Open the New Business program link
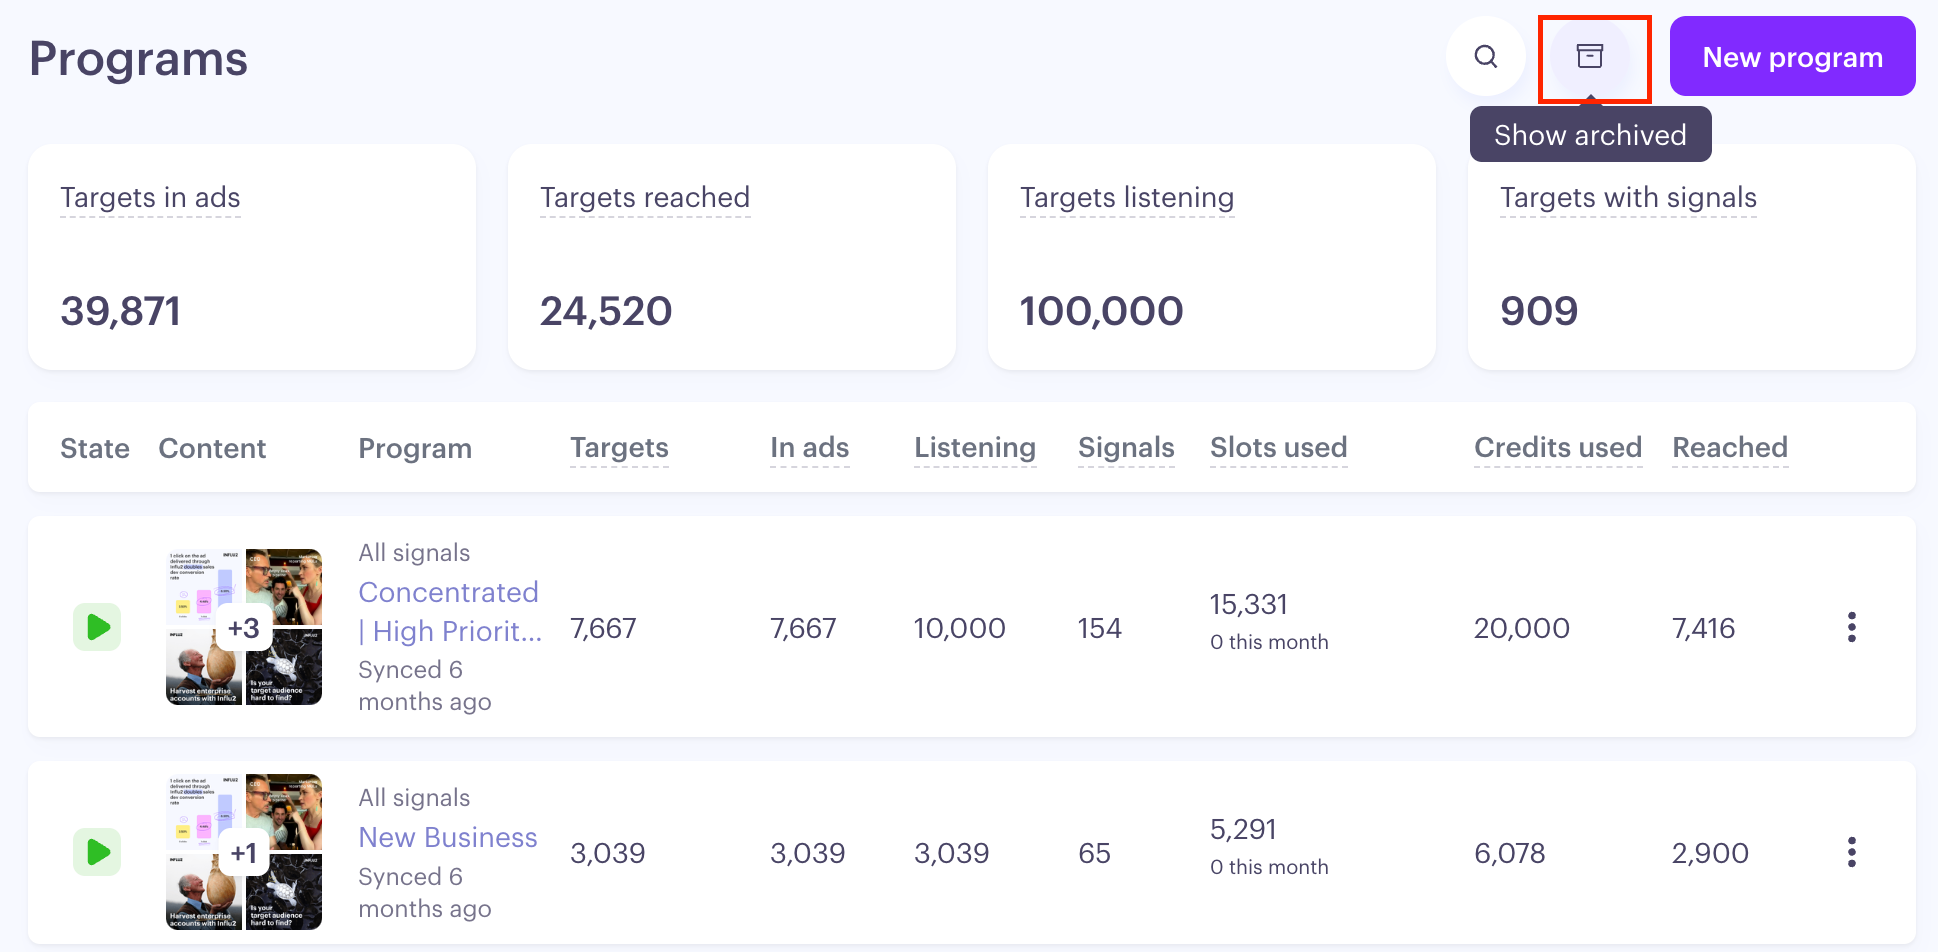 448,837
